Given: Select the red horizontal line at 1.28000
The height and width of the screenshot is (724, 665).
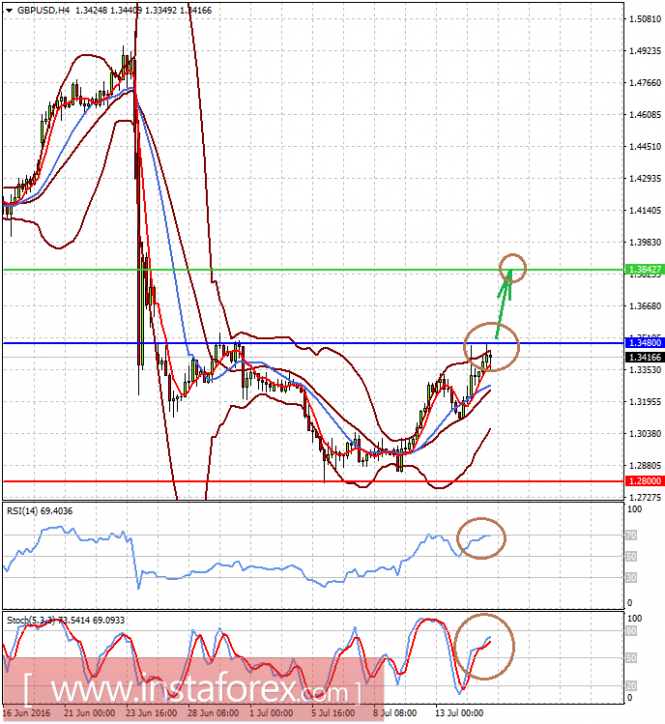Looking at the screenshot, I should click(313, 481).
